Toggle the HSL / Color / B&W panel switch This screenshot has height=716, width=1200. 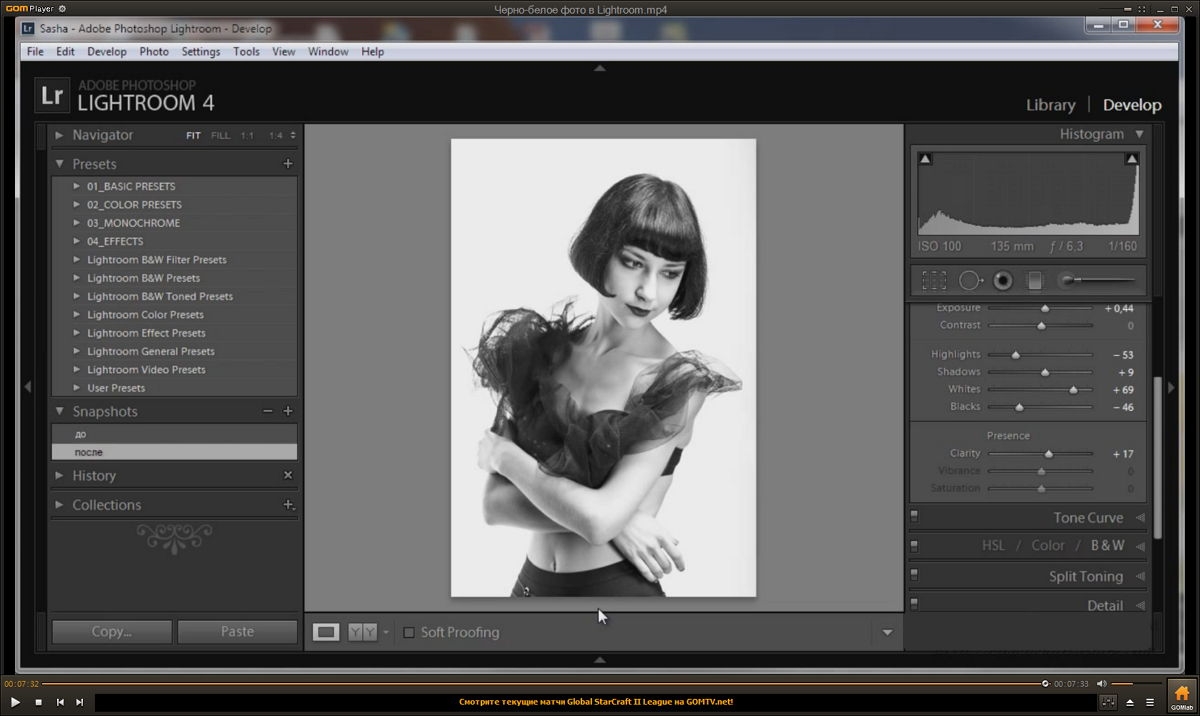(914, 545)
